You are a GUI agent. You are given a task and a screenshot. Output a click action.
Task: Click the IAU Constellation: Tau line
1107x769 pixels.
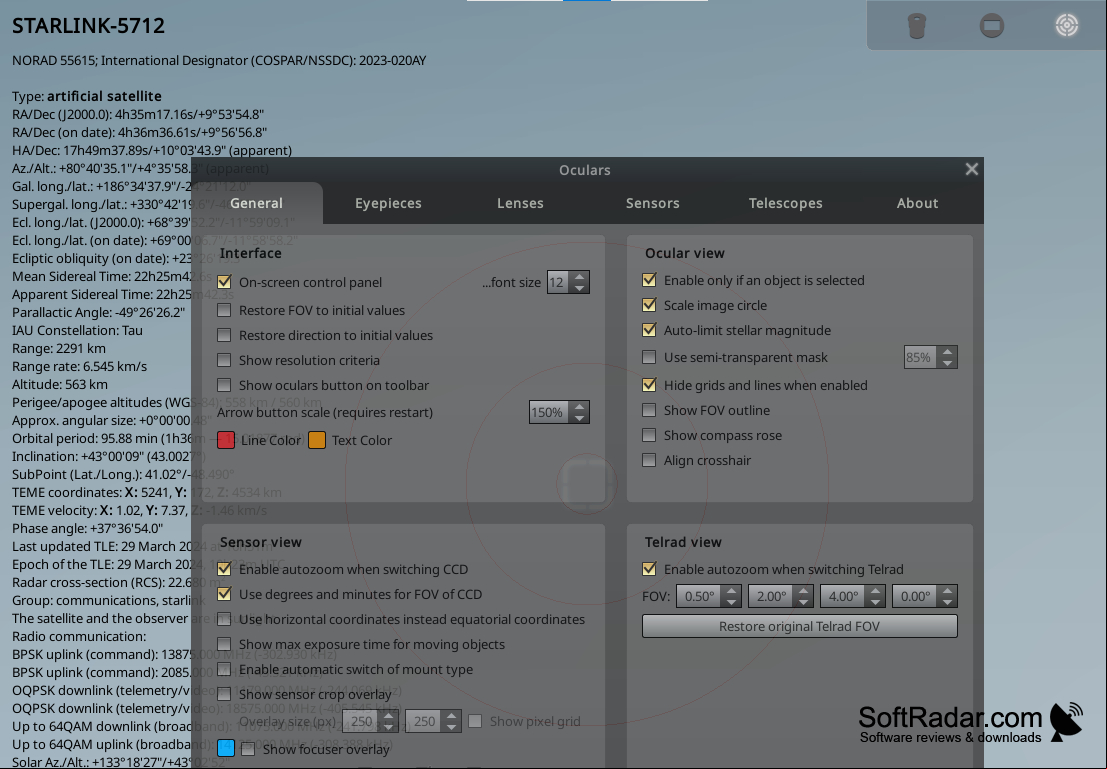click(x=77, y=330)
